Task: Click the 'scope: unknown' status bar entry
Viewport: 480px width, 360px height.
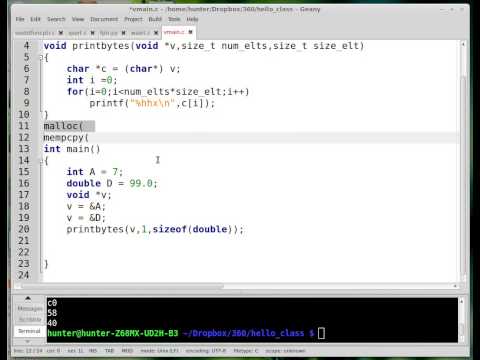Action: coord(285,351)
